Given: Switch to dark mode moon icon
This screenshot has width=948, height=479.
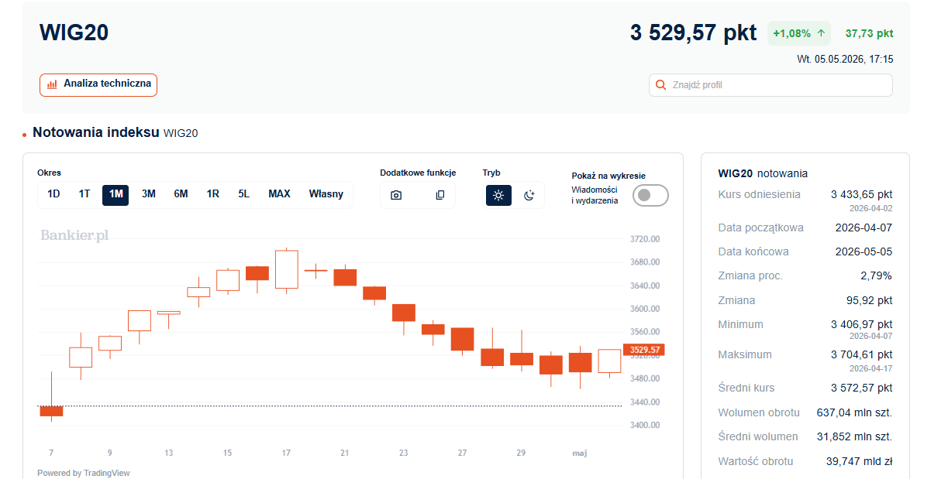Looking at the screenshot, I should [x=529, y=195].
